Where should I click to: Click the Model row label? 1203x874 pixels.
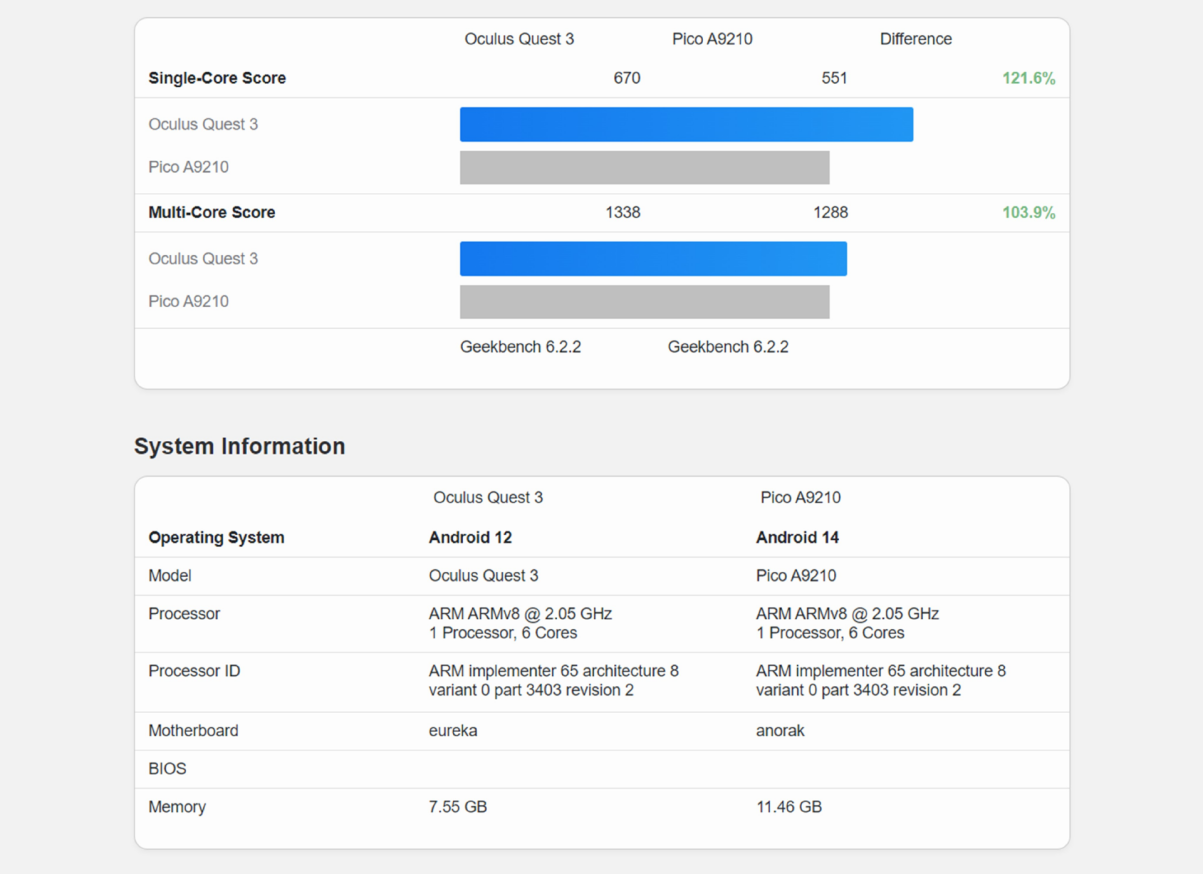[x=170, y=575]
